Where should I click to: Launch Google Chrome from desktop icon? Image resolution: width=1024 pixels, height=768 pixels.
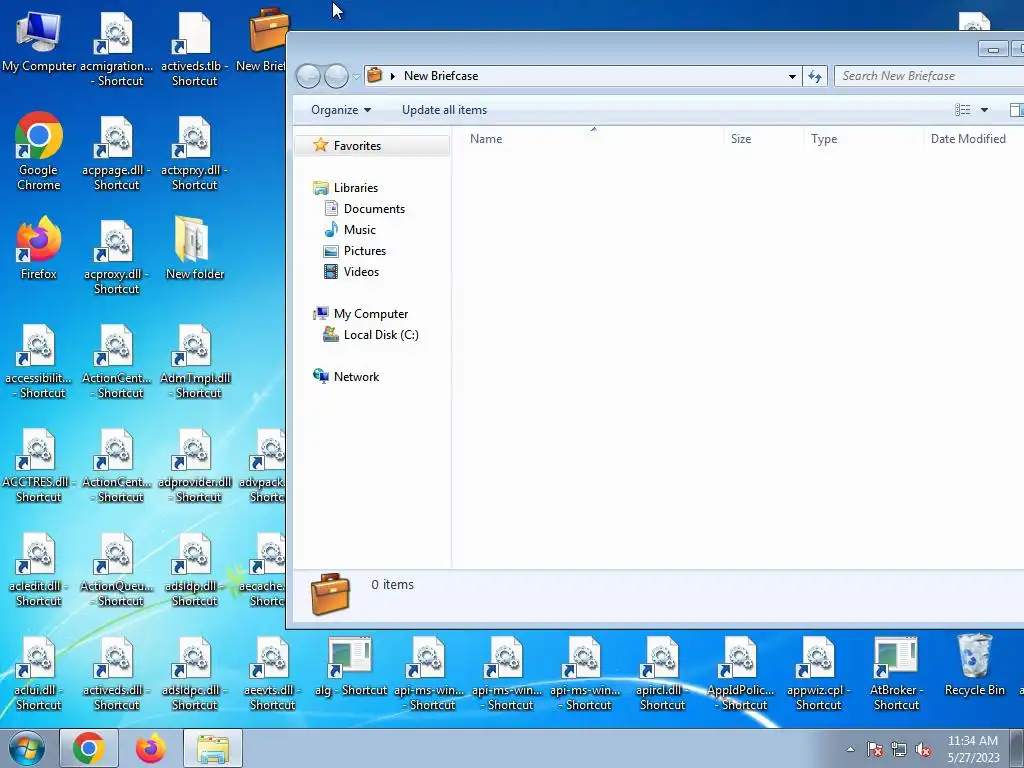(39, 152)
